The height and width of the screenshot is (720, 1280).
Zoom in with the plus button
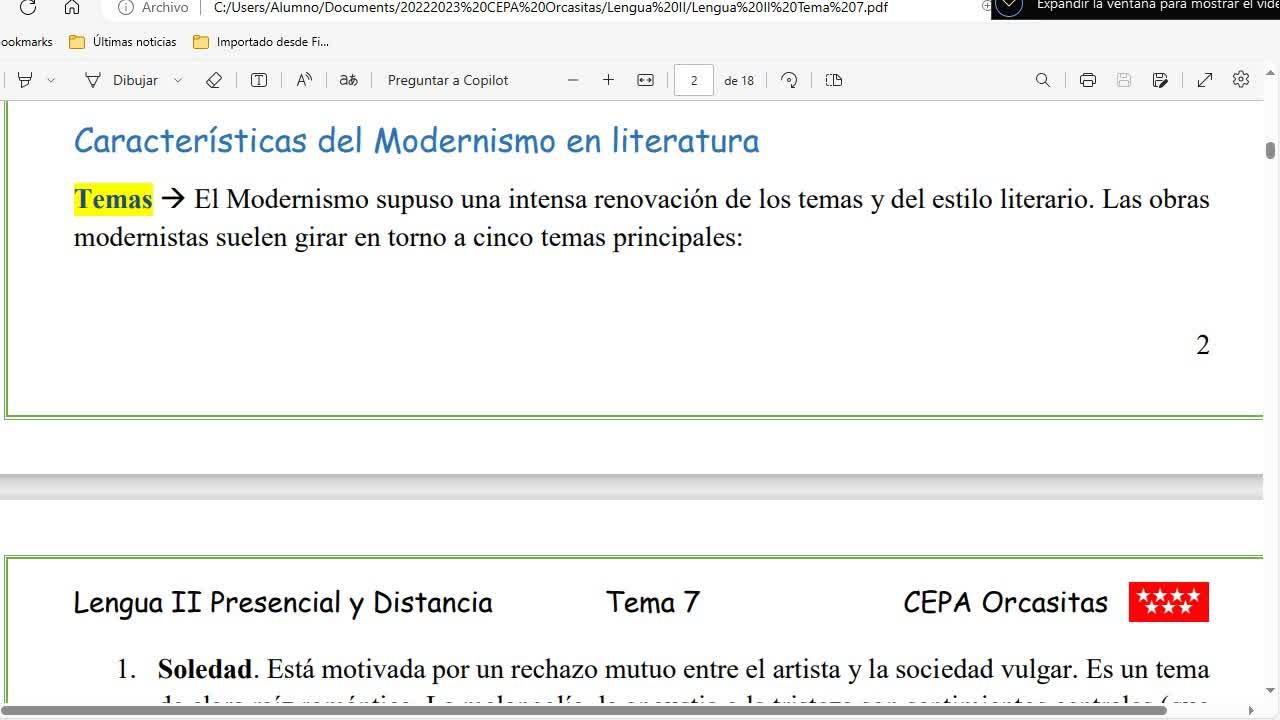tap(608, 80)
